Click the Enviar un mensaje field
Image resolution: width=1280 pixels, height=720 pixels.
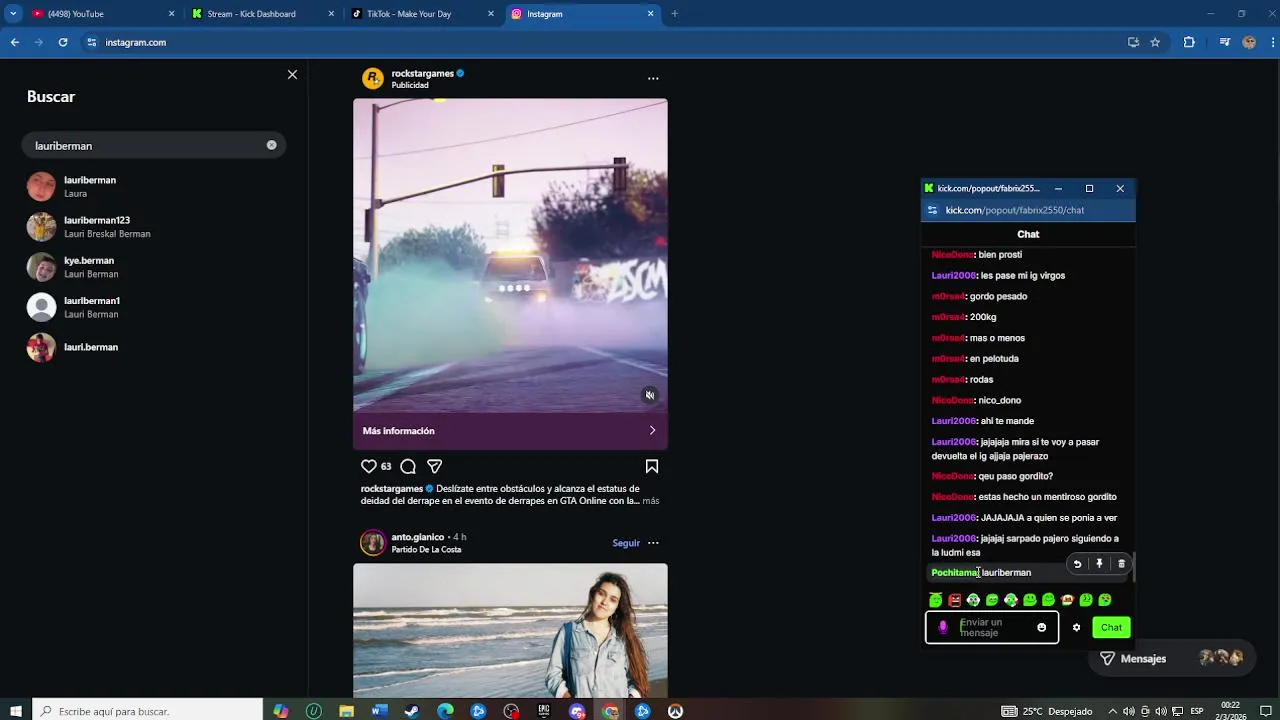coord(991,627)
